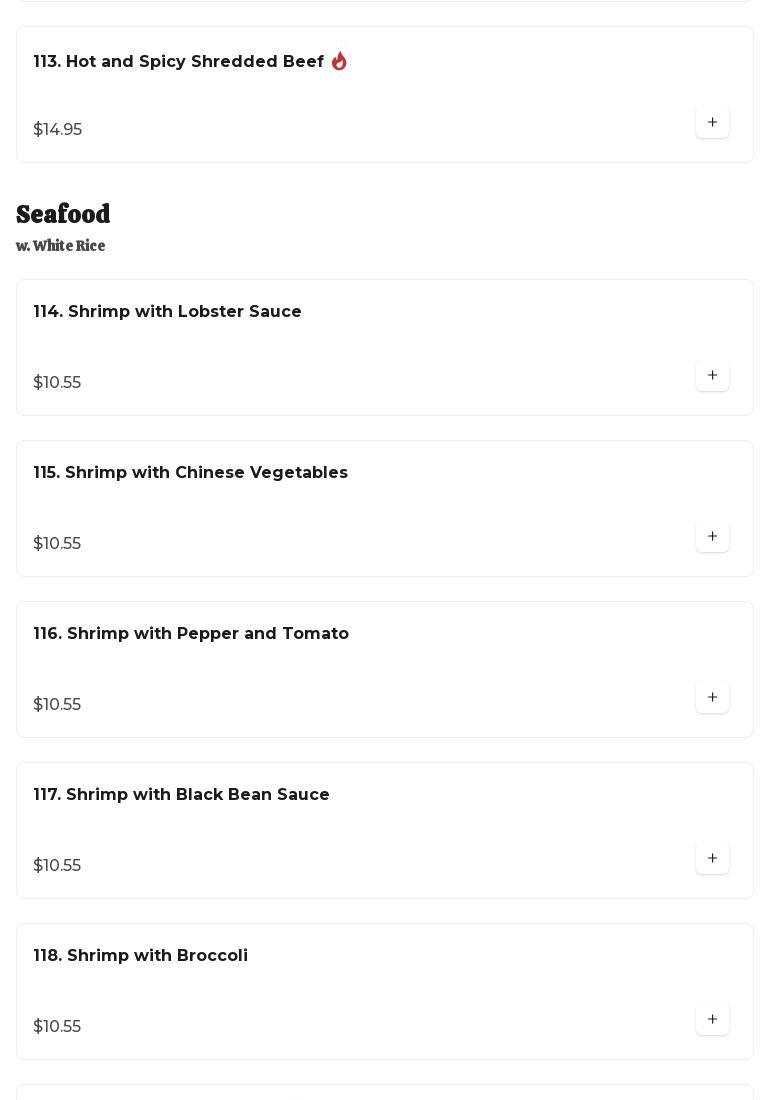Add Shrimp with Lobster Sauce via plus icon
The image size is (770, 1100).
coord(712,376)
